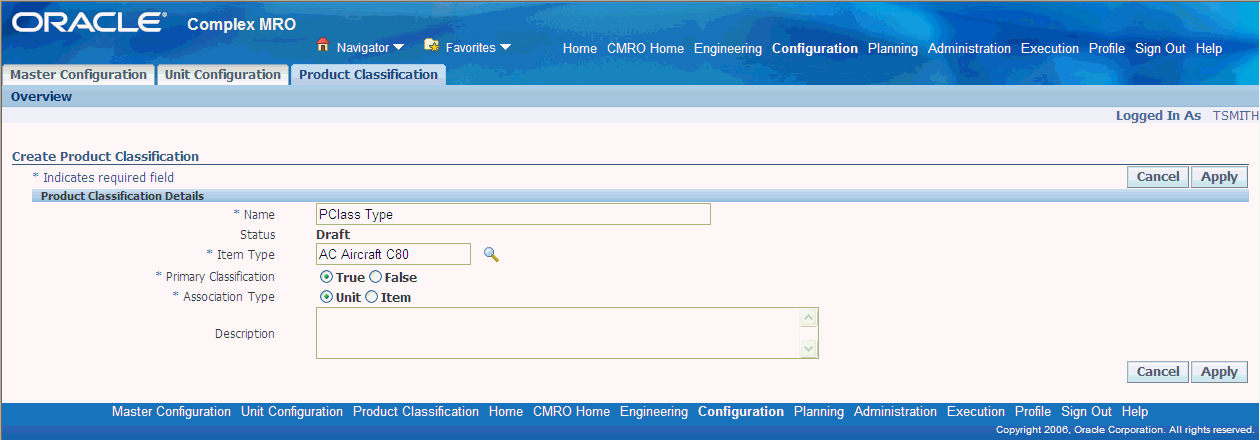This screenshot has width=1260, height=440.
Task: Click Administration in the footer links
Action: coord(895,412)
